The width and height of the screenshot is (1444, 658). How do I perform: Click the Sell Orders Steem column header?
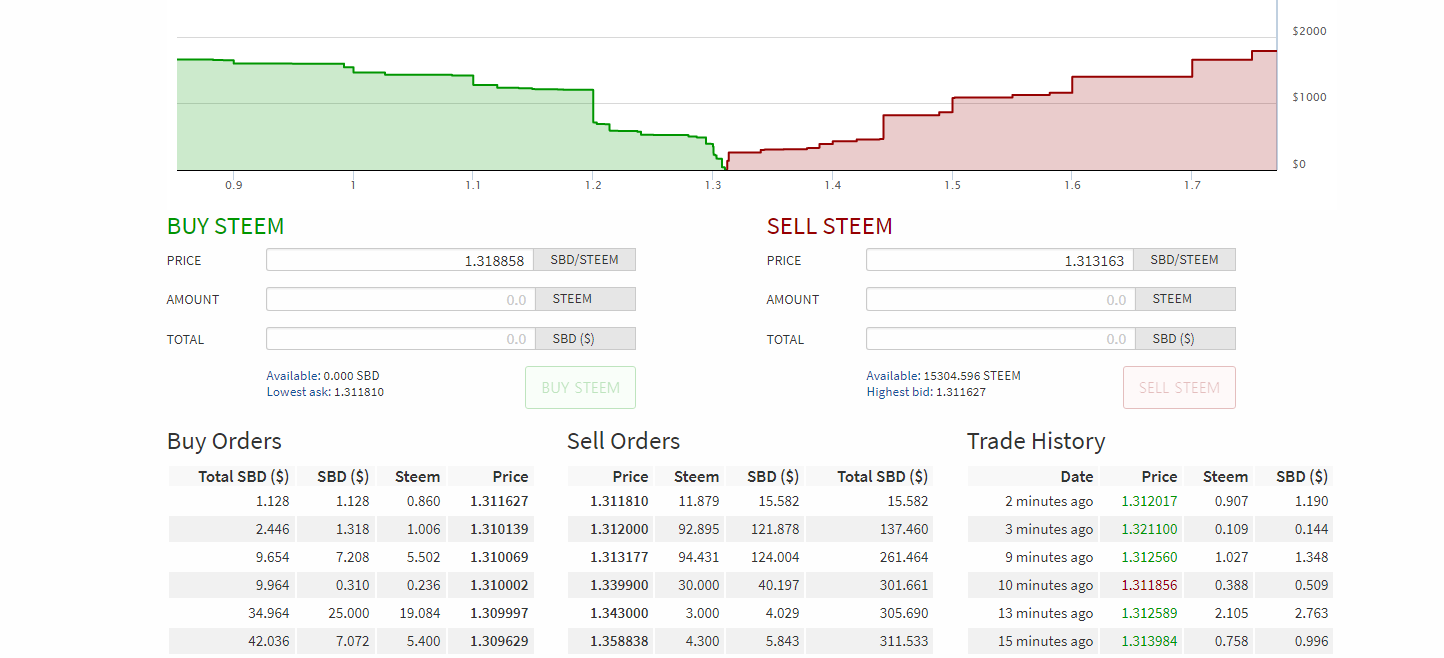pyautogui.click(x=696, y=476)
